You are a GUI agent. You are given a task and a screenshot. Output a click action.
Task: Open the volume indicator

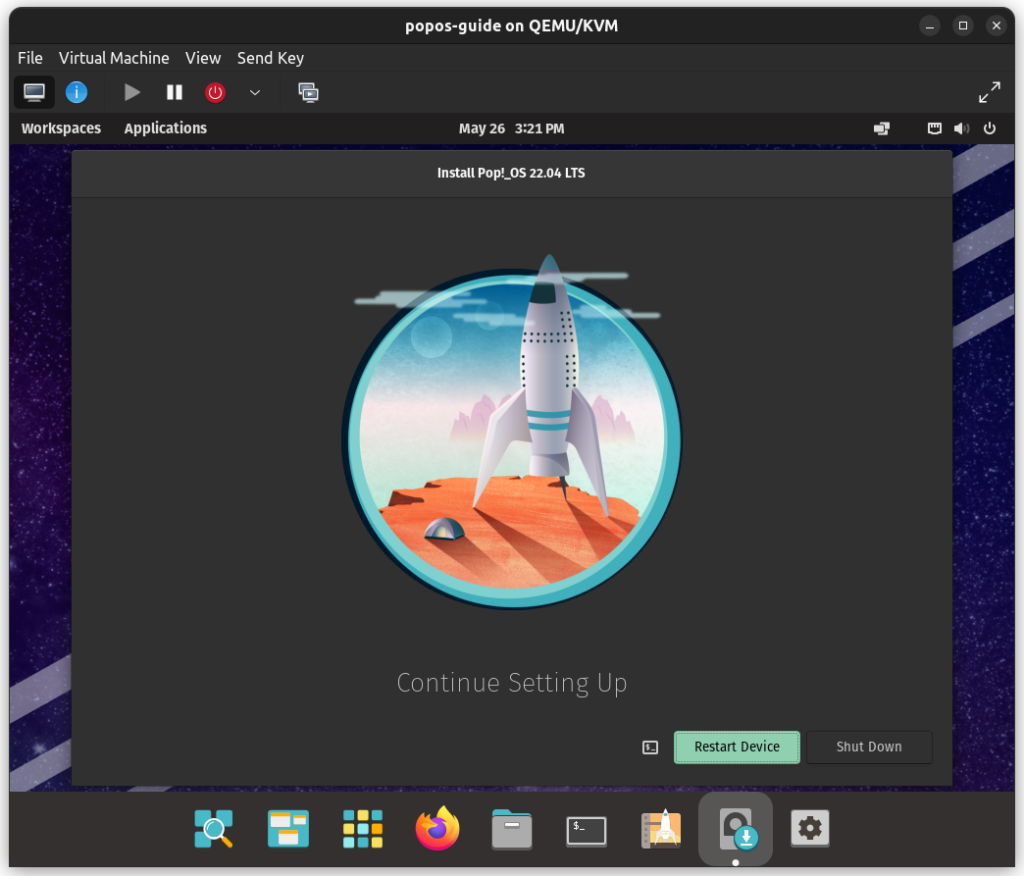point(961,129)
